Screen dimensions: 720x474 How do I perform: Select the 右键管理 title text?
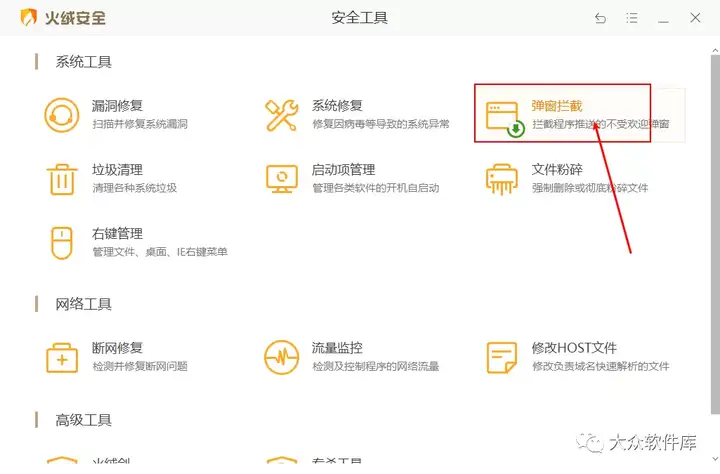[x=117, y=234]
